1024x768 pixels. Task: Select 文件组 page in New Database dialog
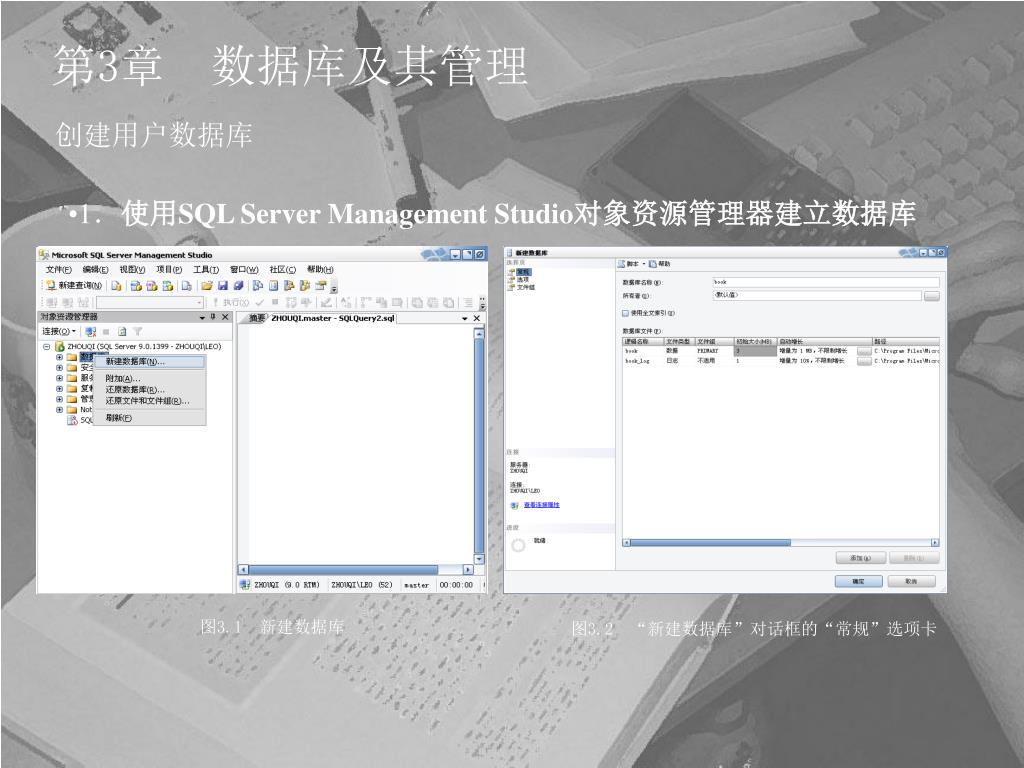click(526, 287)
